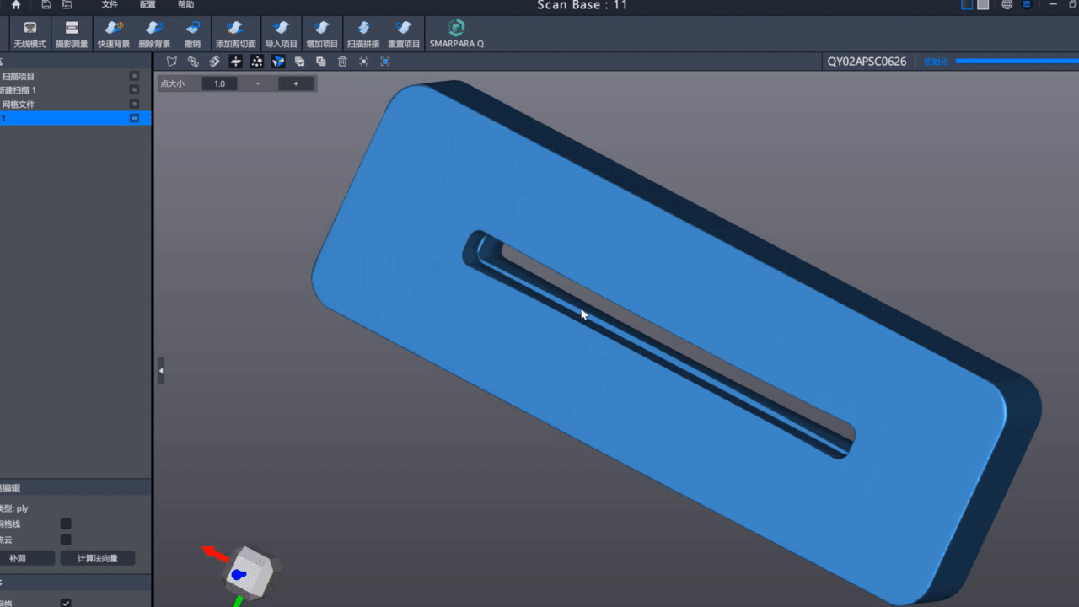Click the open folder icon
Image resolution: width=1079 pixels, height=607 pixels.
click(x=67, y=5)
